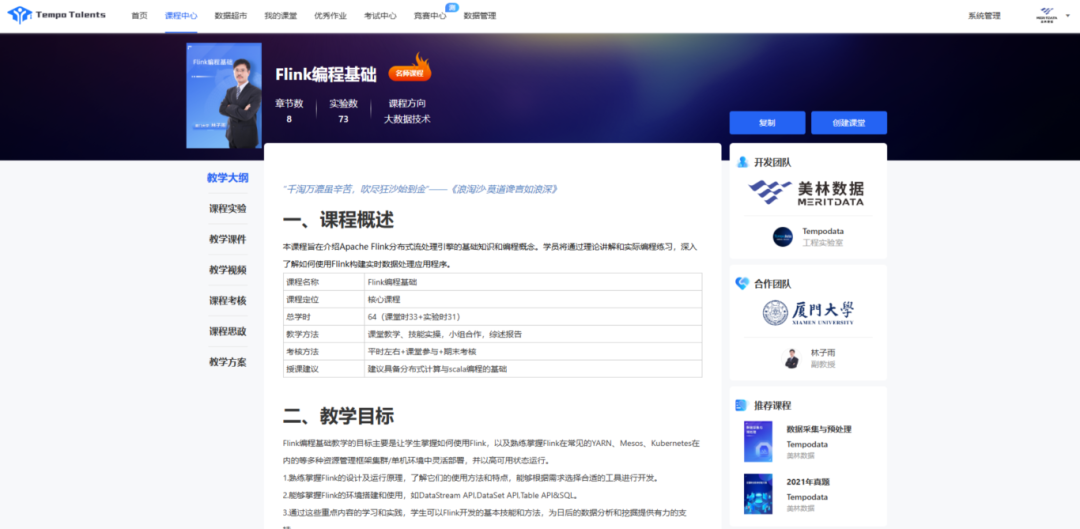Open the 系统管理 menu

[x=983, y=16]
